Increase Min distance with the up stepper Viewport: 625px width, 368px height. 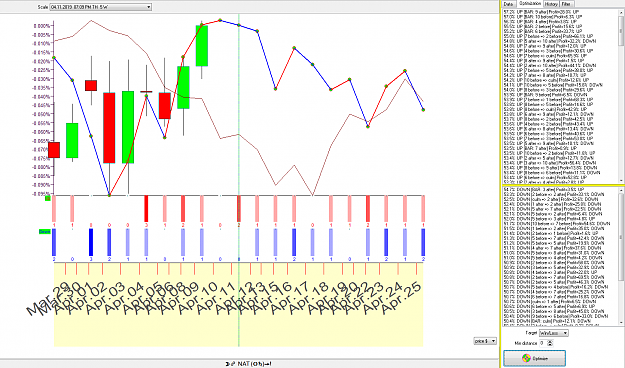point(550,341)
